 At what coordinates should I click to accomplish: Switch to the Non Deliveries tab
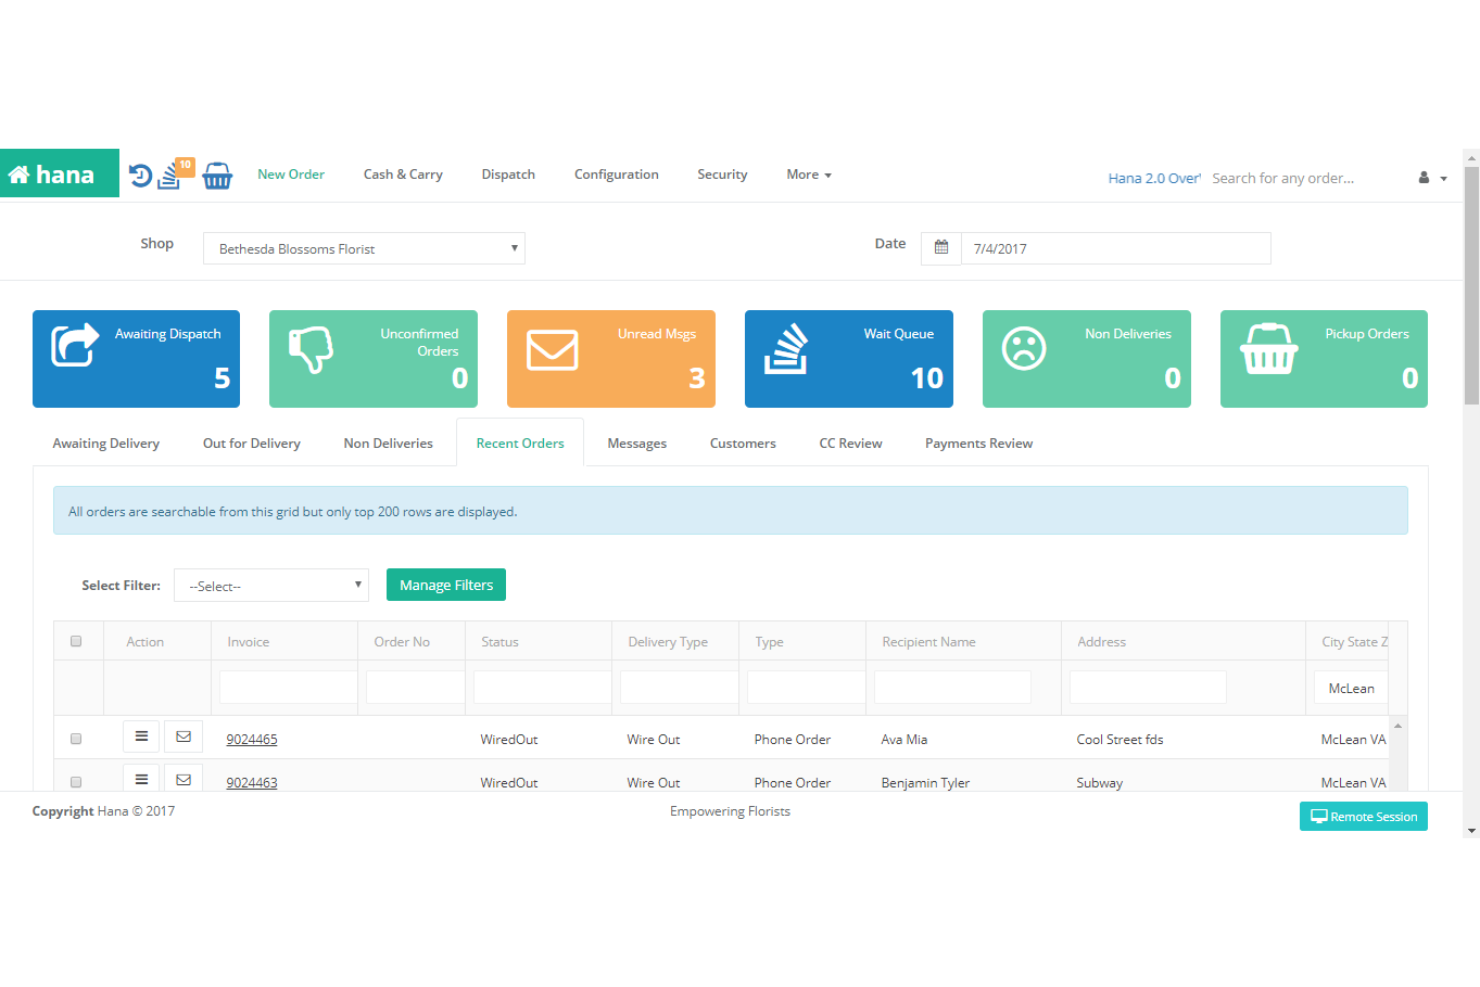388,443
